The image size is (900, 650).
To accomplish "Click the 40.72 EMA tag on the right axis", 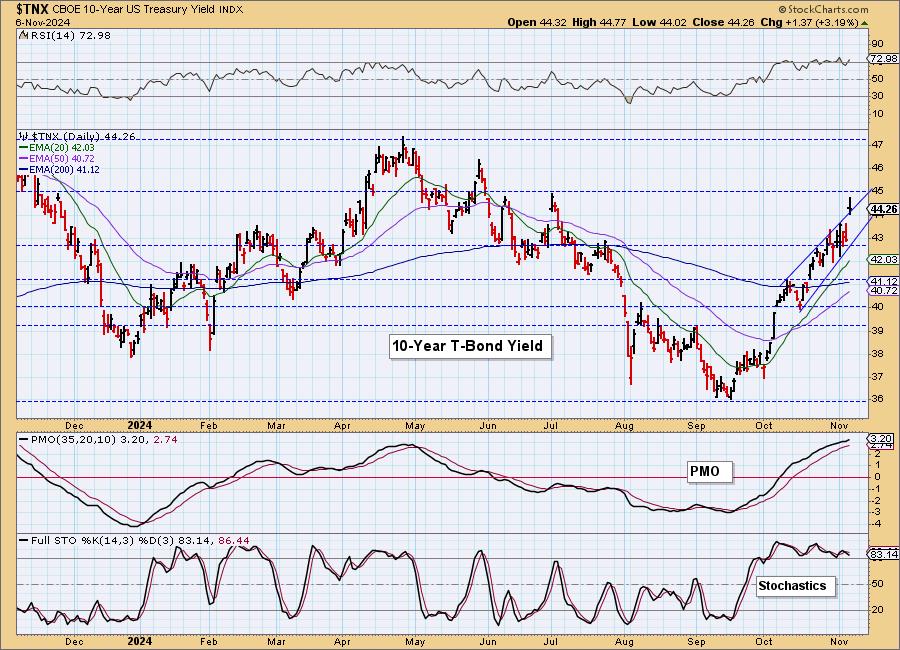I will tap(884, 291).
